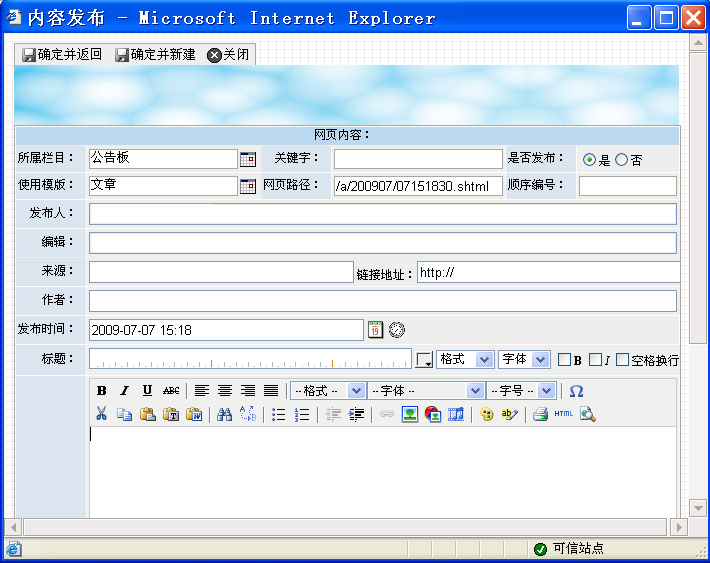Open column picker beside 公告板

(x=248, y=159)
